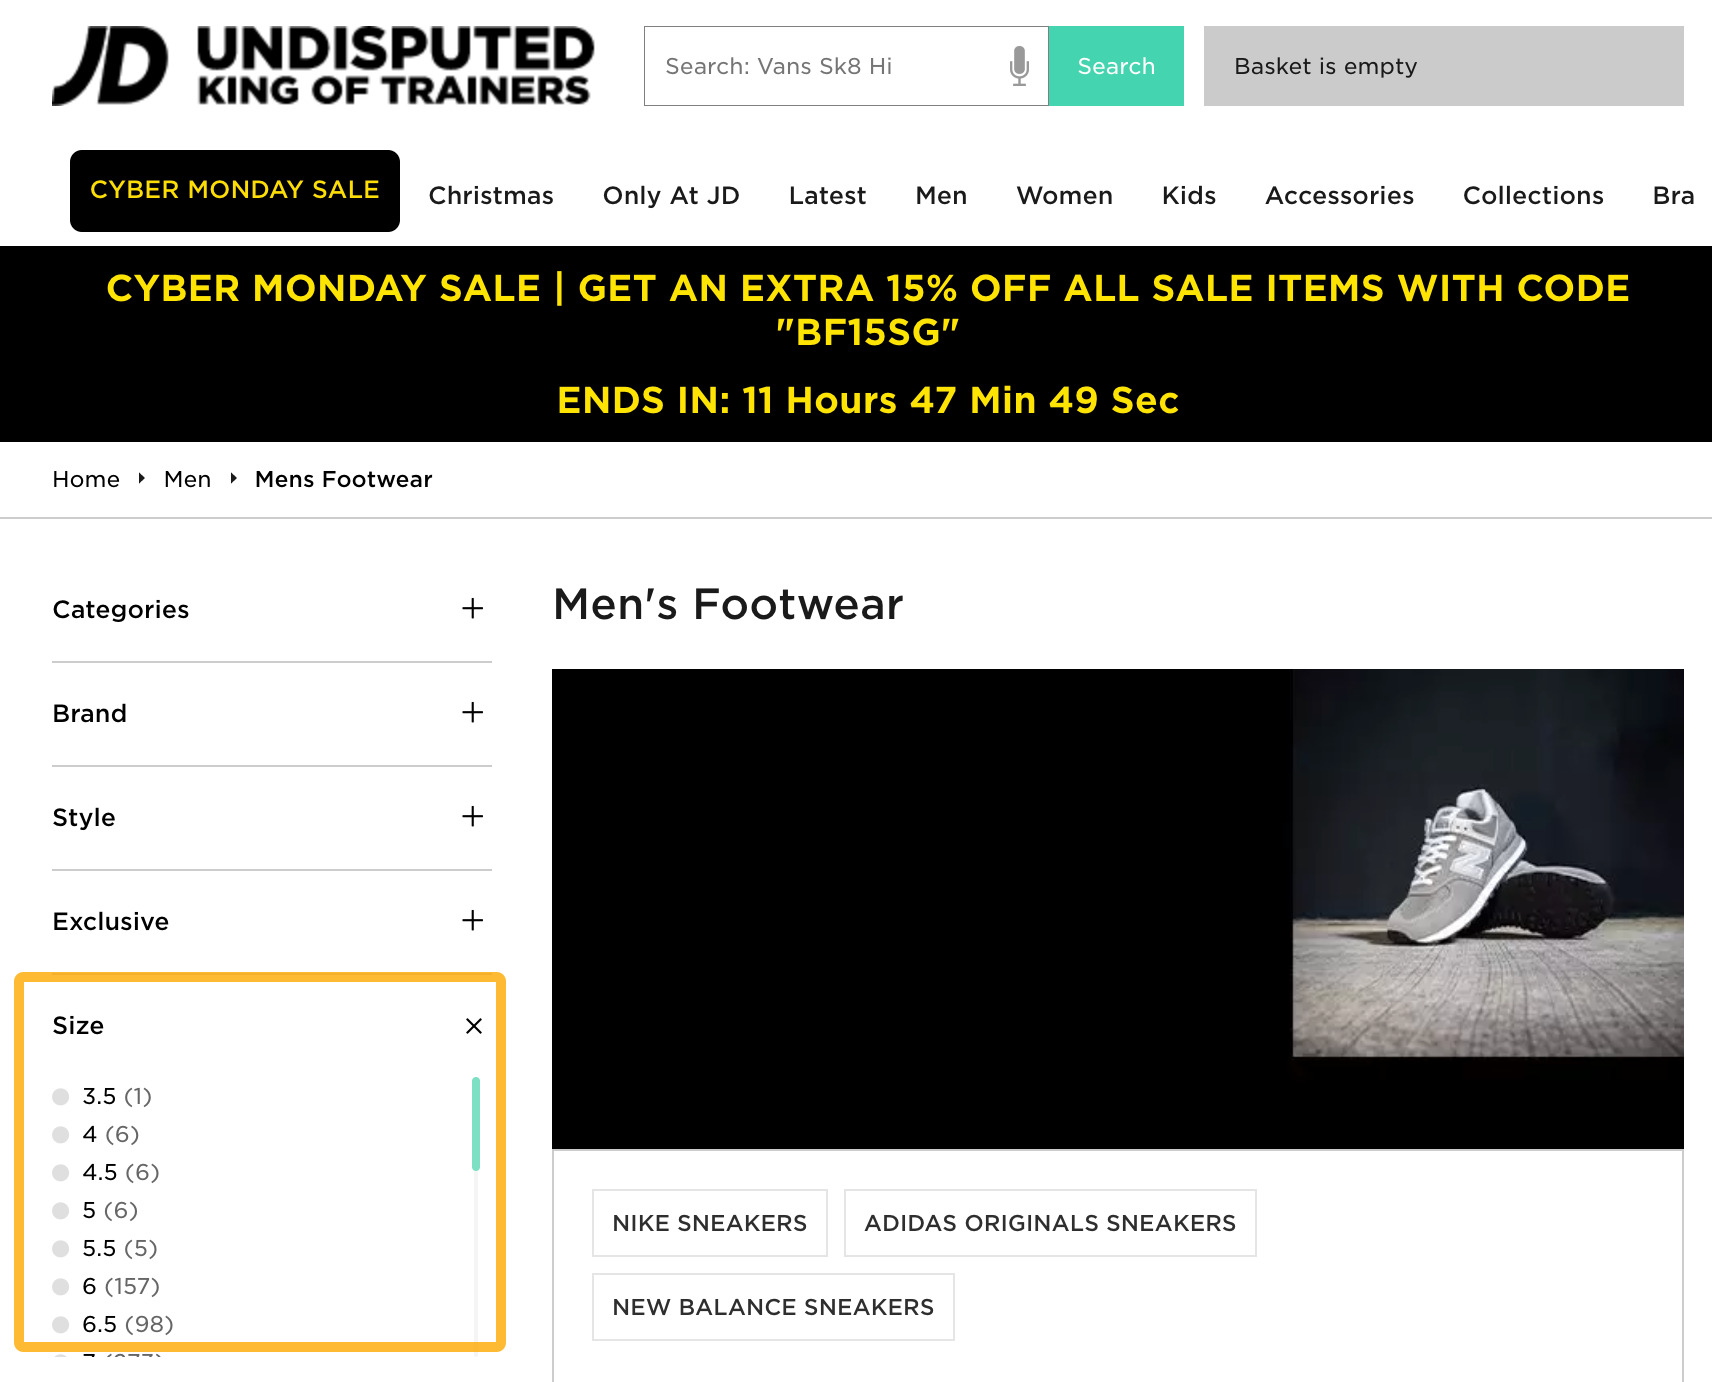Screen dimensions: 1712x1382
Task: Open the Collections menu
Action: coord(1533,195)
